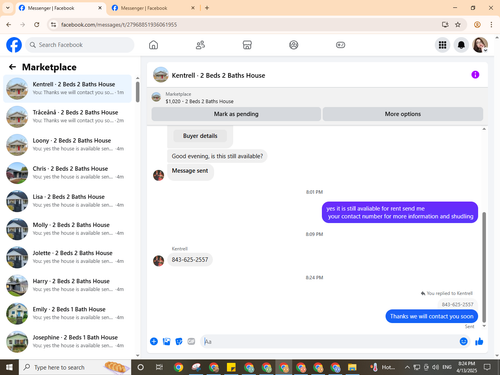Show hidden system tray icons

(407, 367)
